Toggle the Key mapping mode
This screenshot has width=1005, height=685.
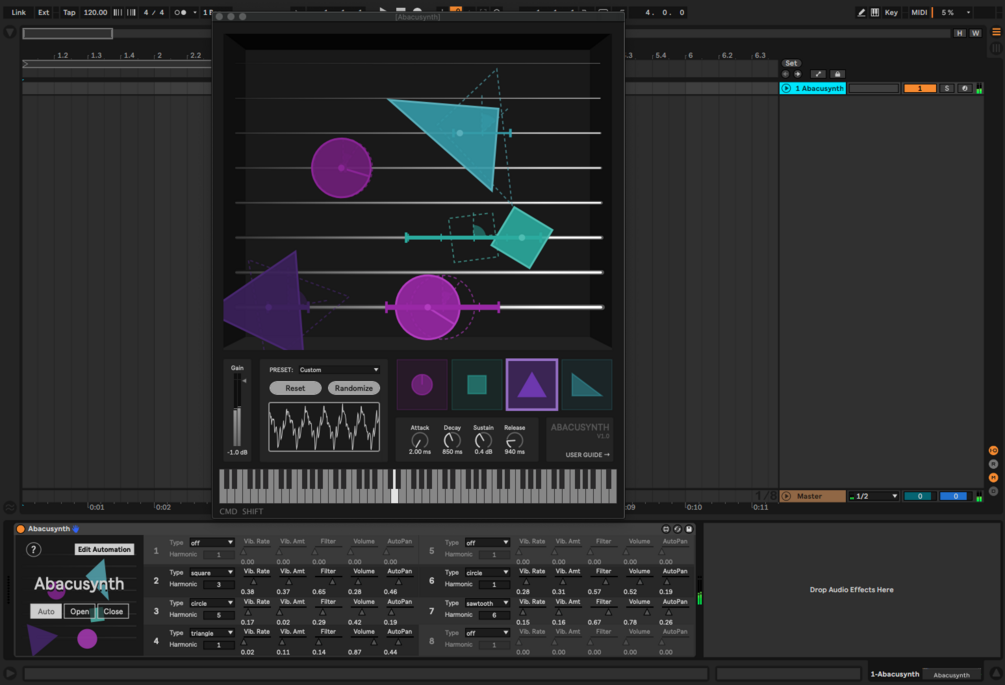[x=891, y=12]
